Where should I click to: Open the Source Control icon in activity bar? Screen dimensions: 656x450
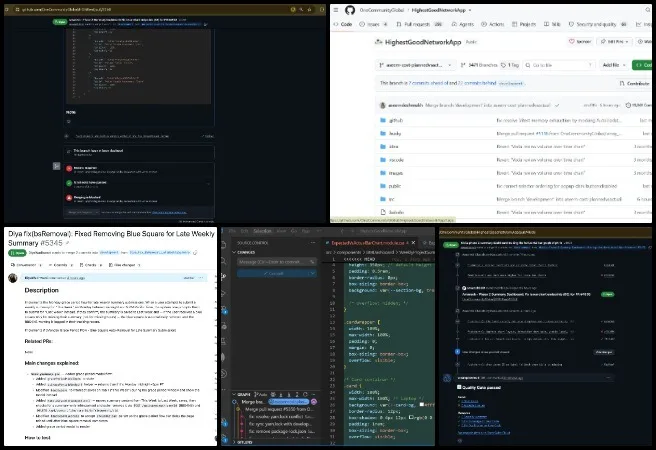224,276
